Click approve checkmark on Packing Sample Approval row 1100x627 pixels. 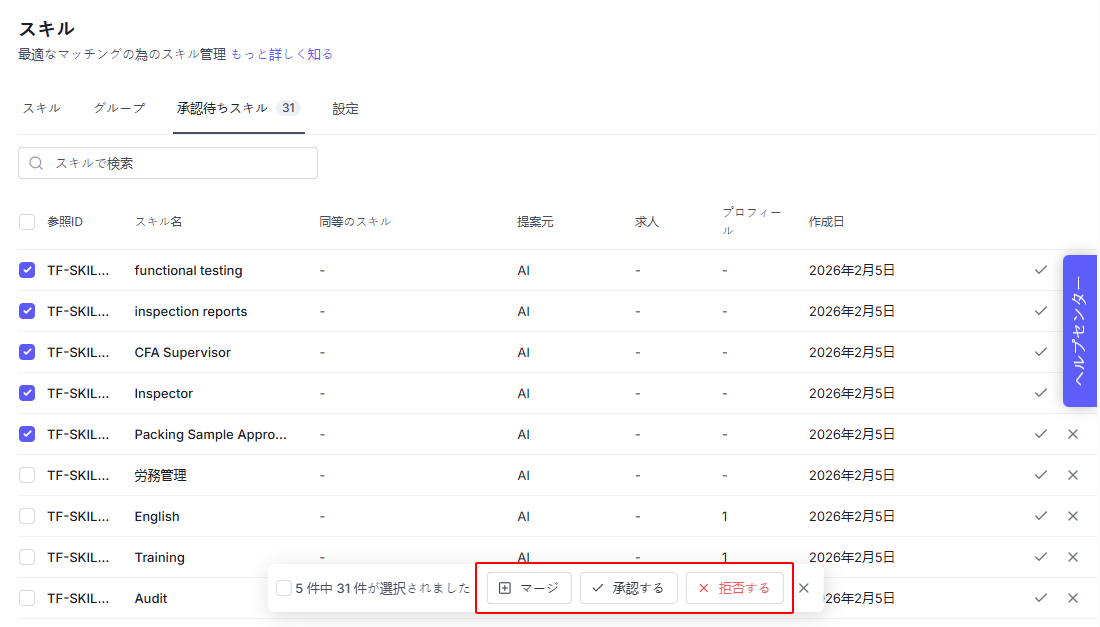1041,434
